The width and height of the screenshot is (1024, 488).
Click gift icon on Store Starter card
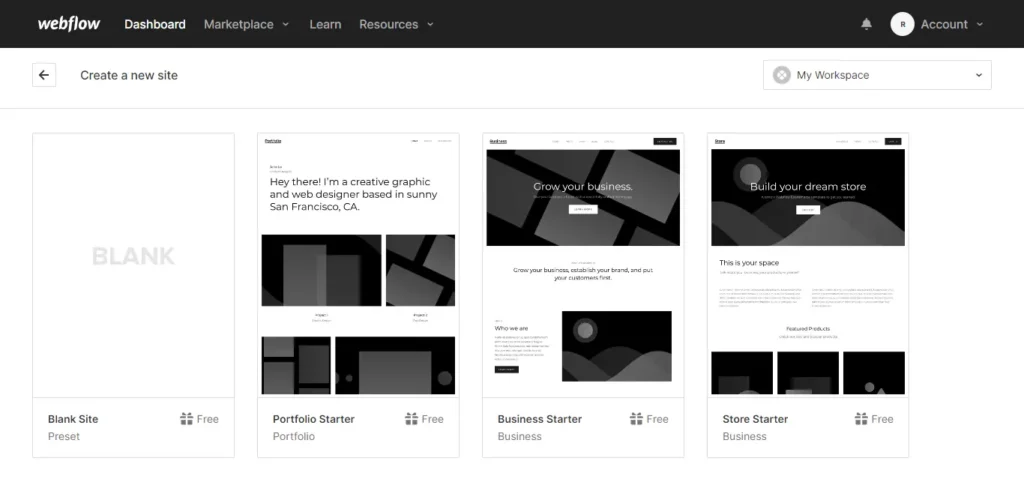(x=861, y=419)
